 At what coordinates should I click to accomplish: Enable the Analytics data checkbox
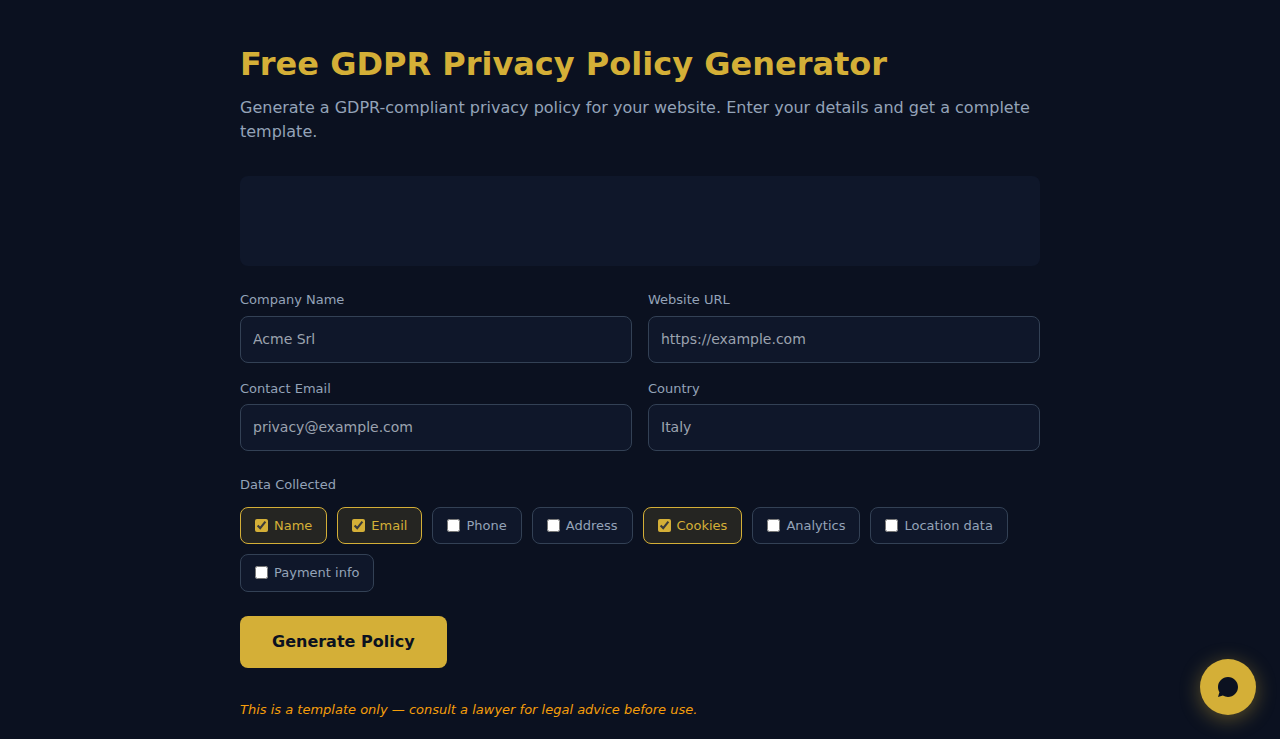(774, 526)
